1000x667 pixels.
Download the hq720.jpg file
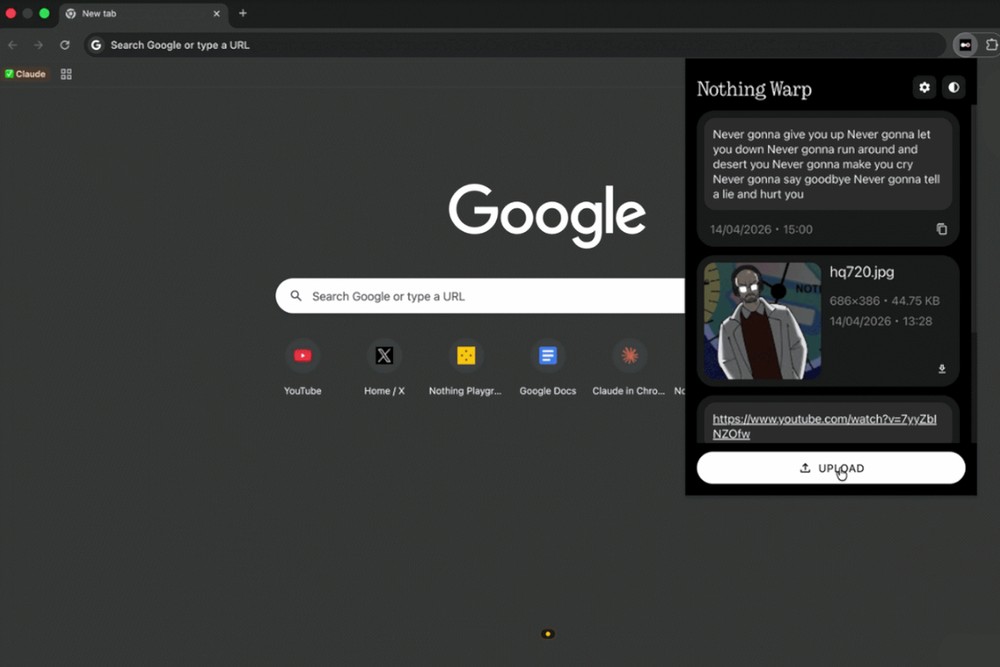[941, 369]
